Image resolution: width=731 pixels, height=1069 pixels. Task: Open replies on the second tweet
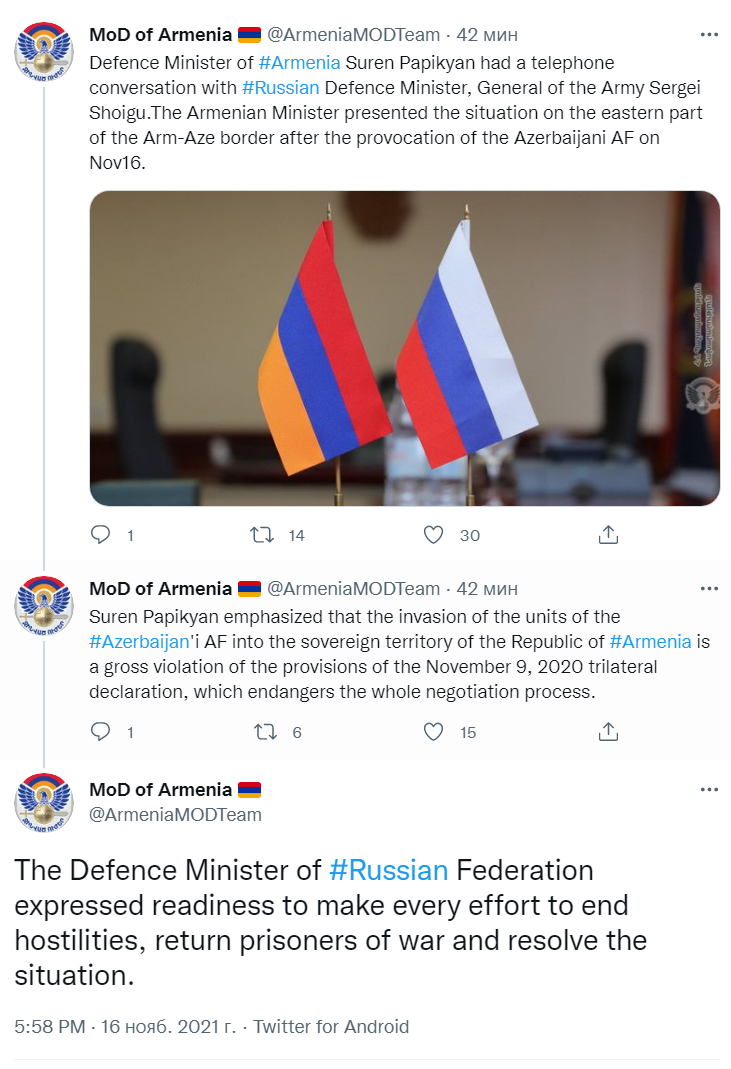(x=100, y=732)
